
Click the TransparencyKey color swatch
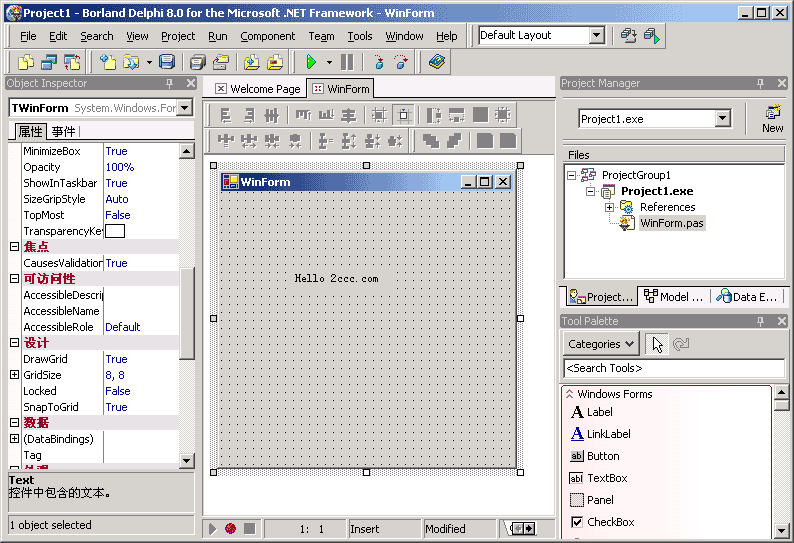(x=115, y=231)
